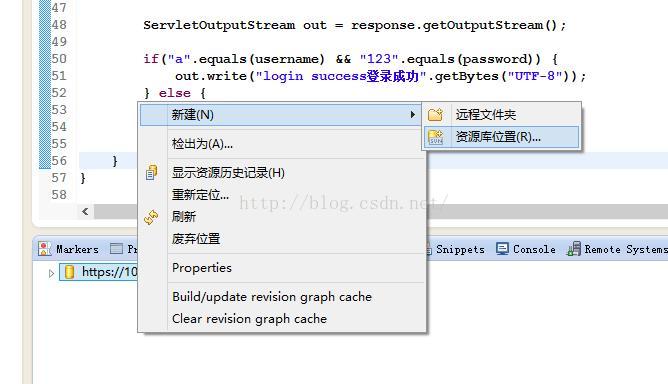The image size is (668, 384).
Task: Click the SVN repository location icon
Action: 435,137
